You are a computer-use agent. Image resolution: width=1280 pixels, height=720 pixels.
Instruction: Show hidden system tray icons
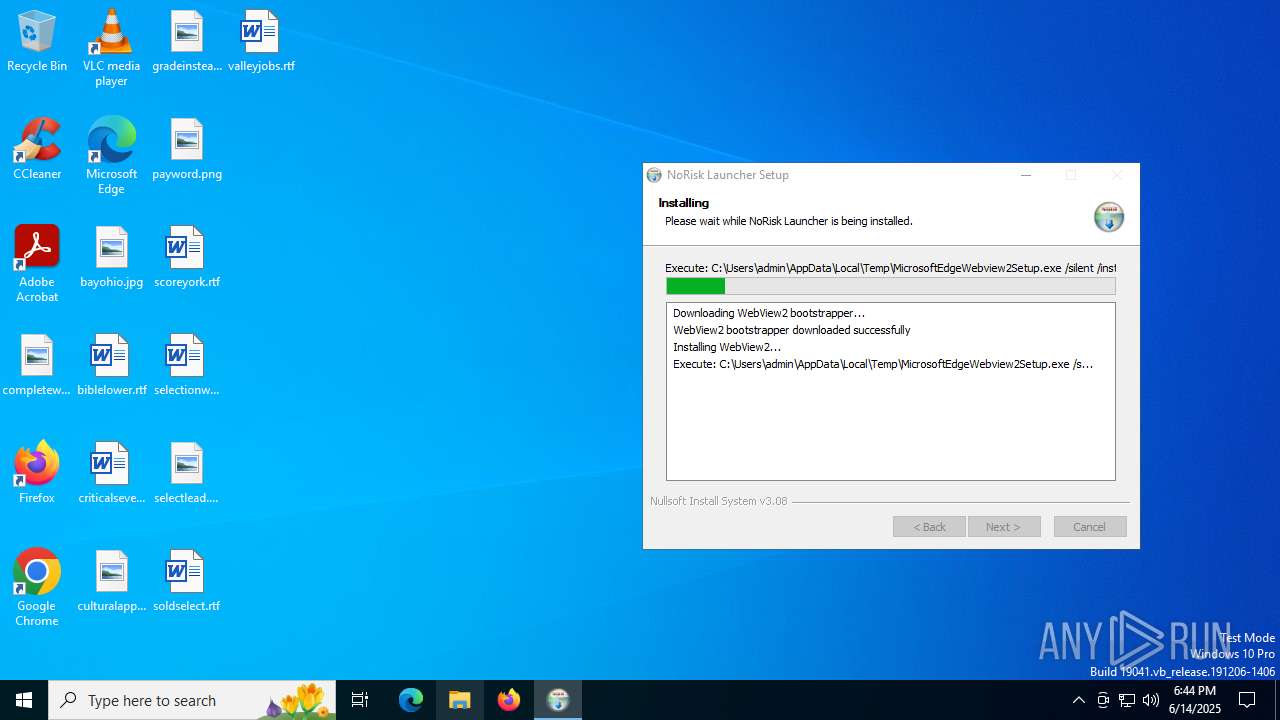coord(1078,700)
